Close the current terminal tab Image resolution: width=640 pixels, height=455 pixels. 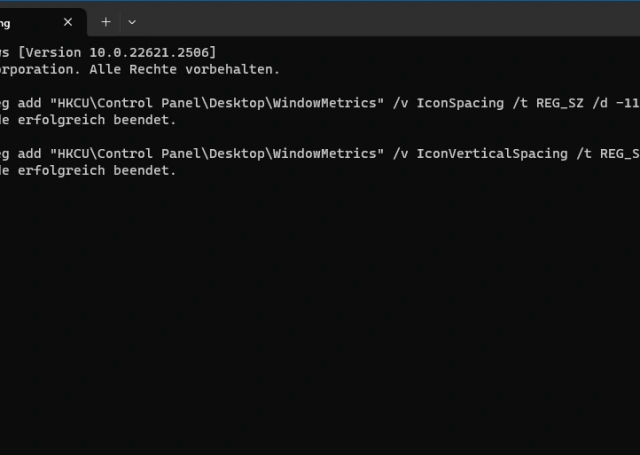coord(70,21)
